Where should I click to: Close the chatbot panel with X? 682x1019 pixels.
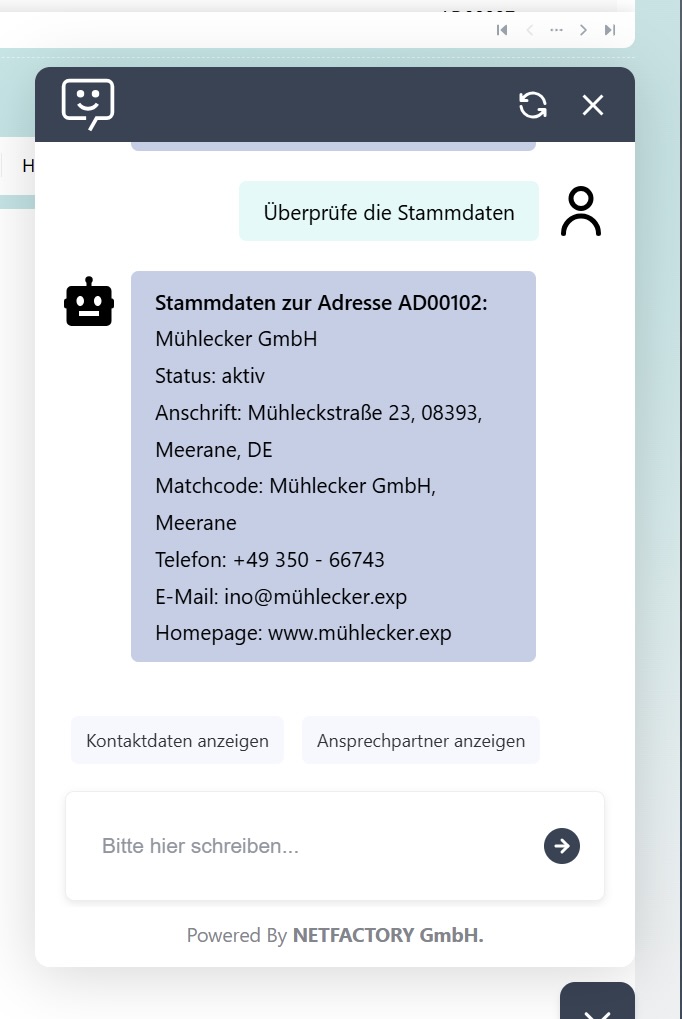click(x=593, y=105)
